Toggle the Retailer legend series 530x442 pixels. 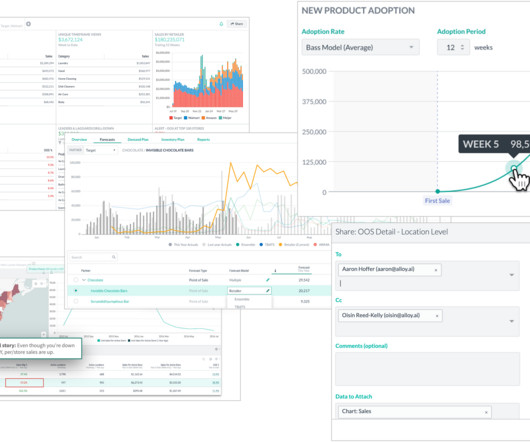tap(294, 245)
